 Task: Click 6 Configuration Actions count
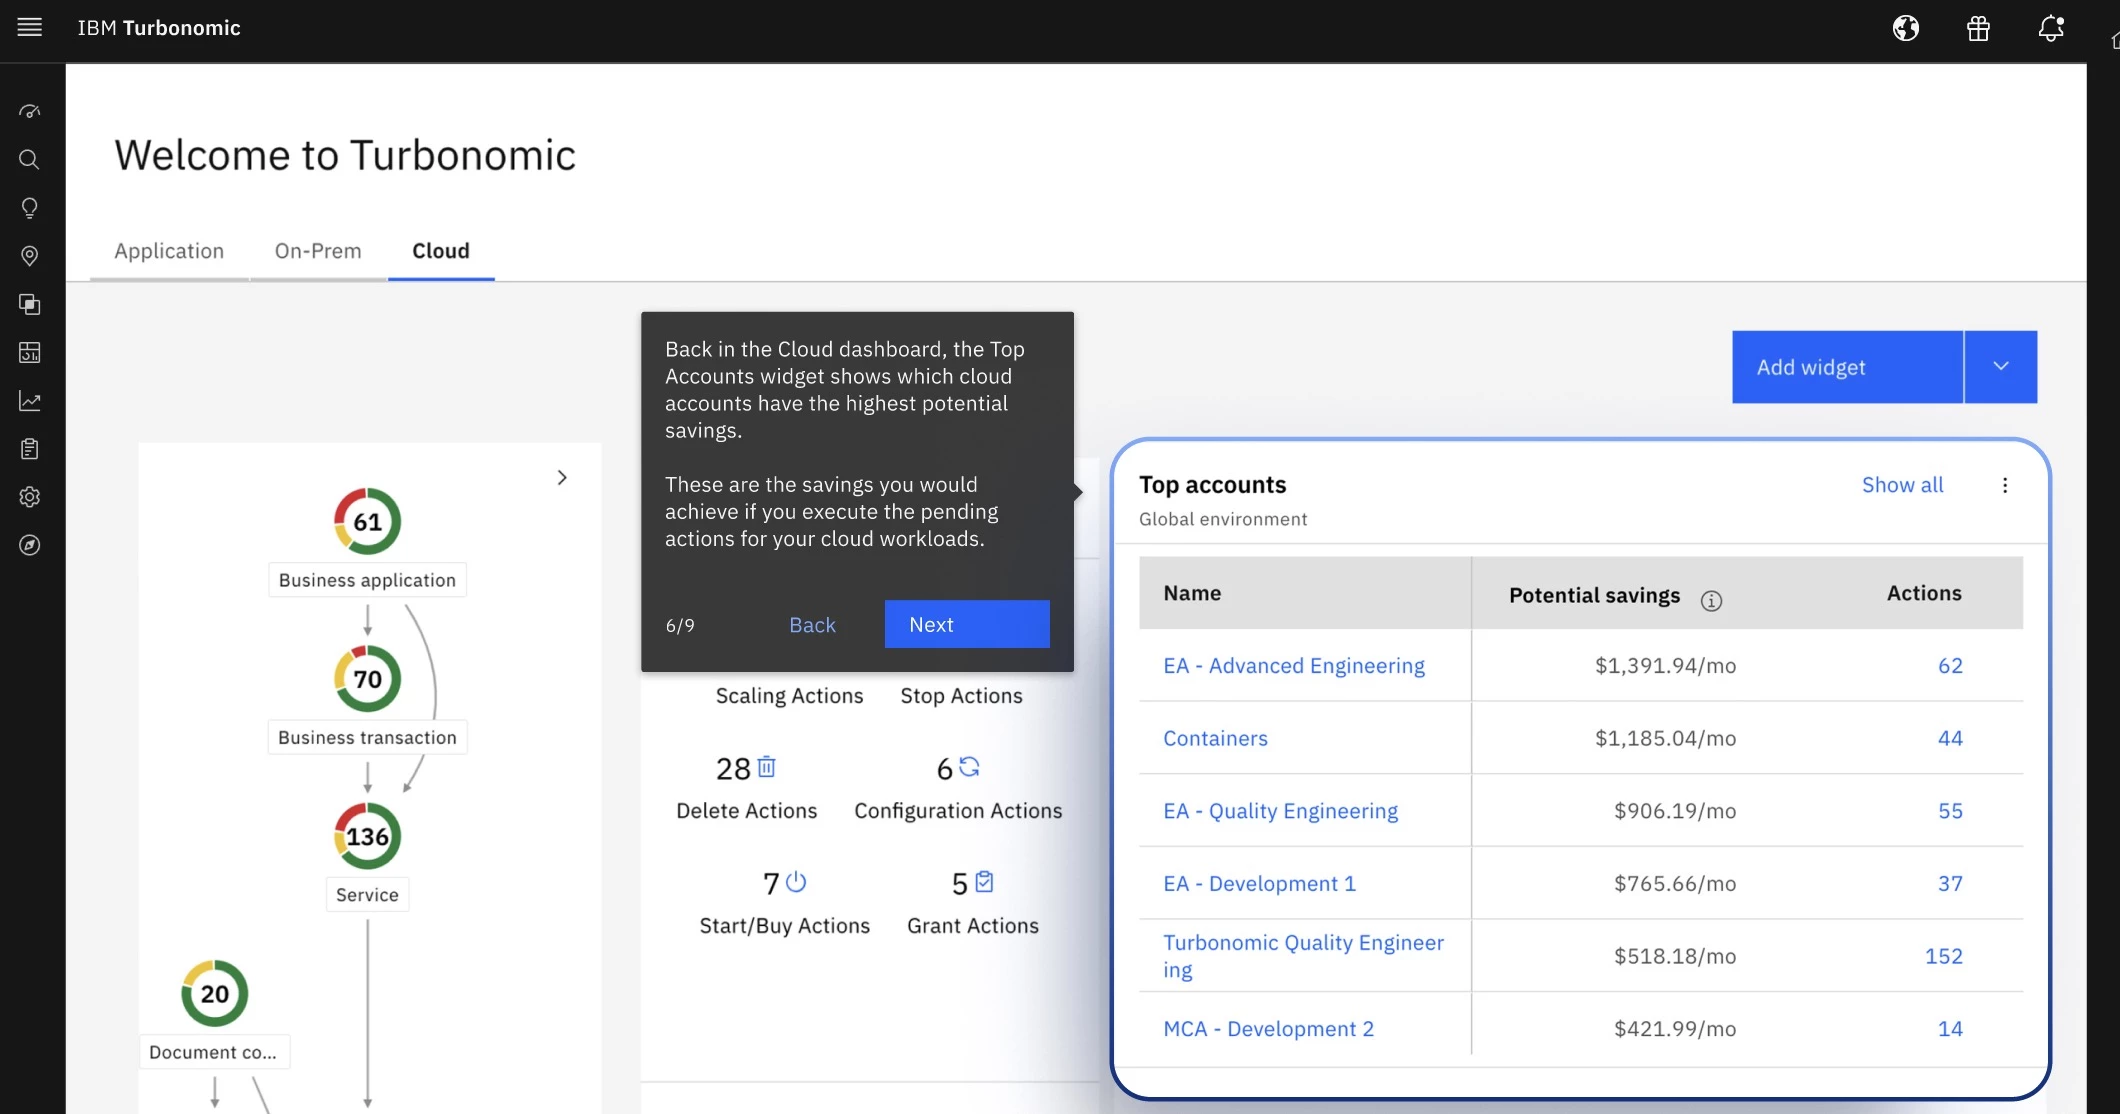tap(945, 768)
